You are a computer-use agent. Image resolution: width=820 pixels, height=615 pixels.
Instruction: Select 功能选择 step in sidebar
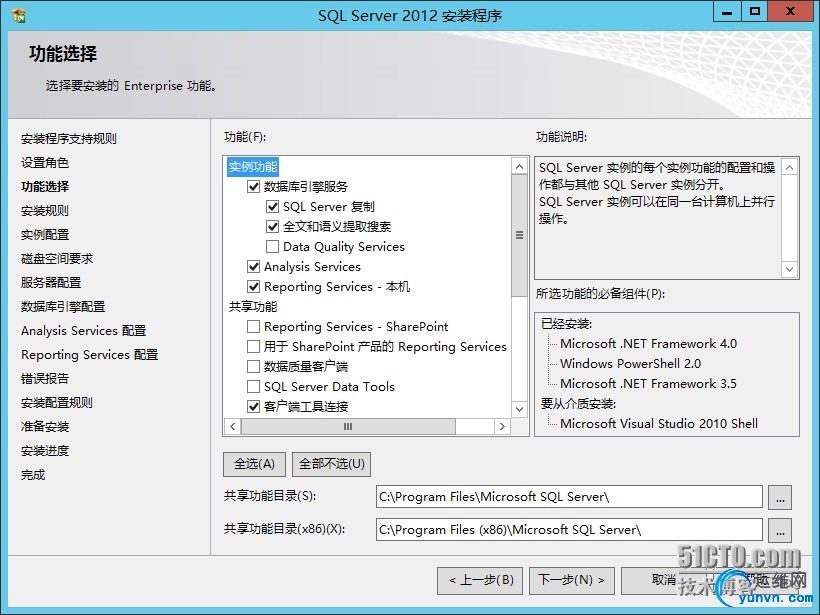45,187
